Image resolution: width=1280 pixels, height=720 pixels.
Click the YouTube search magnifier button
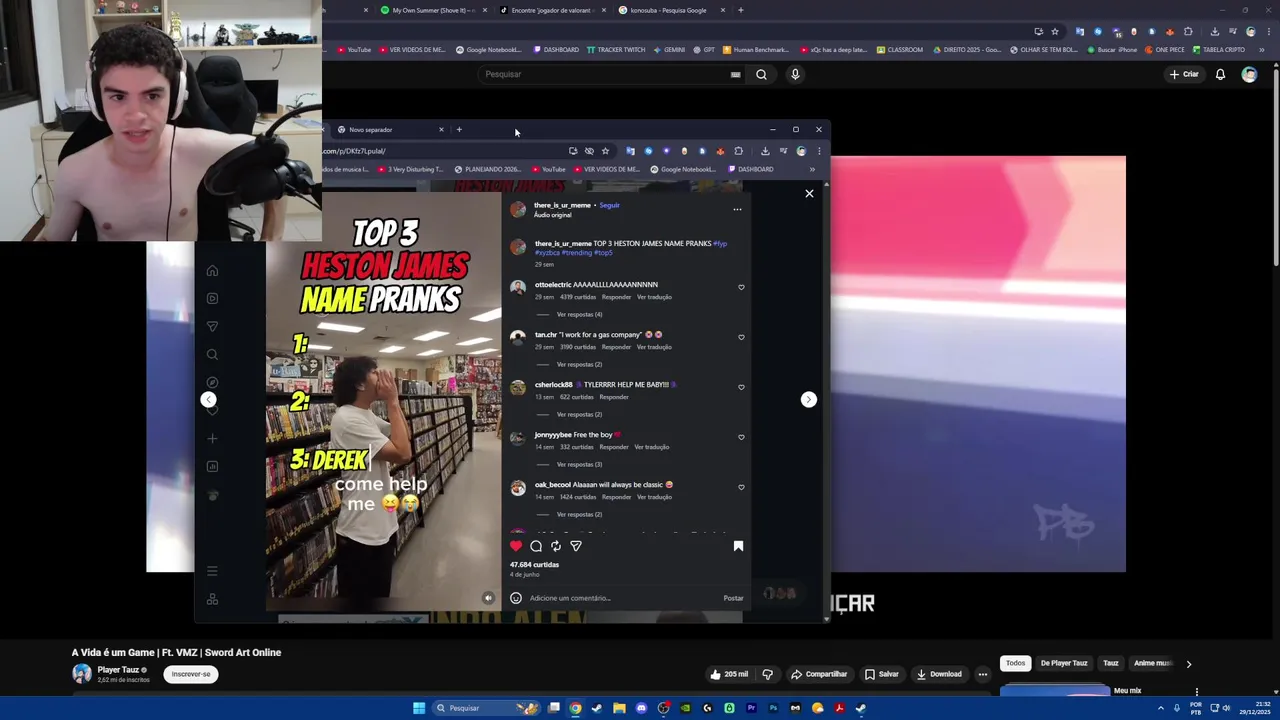coord(761,74)
